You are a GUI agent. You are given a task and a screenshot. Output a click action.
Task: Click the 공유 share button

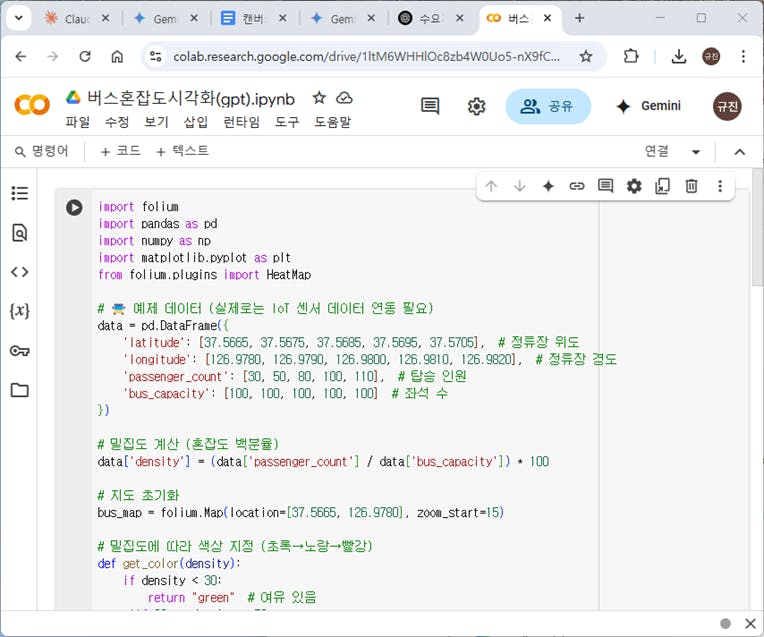[548, 106]
